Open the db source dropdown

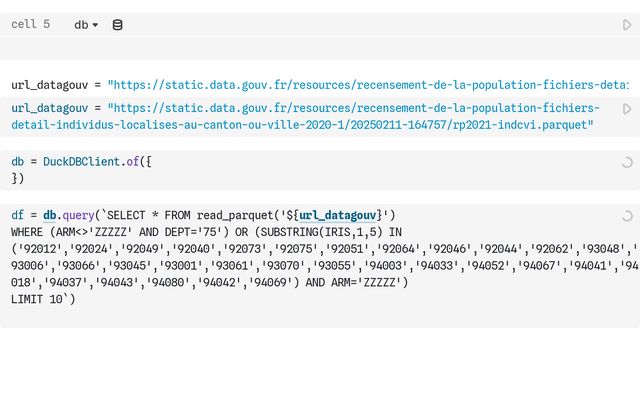coord(86,25)
